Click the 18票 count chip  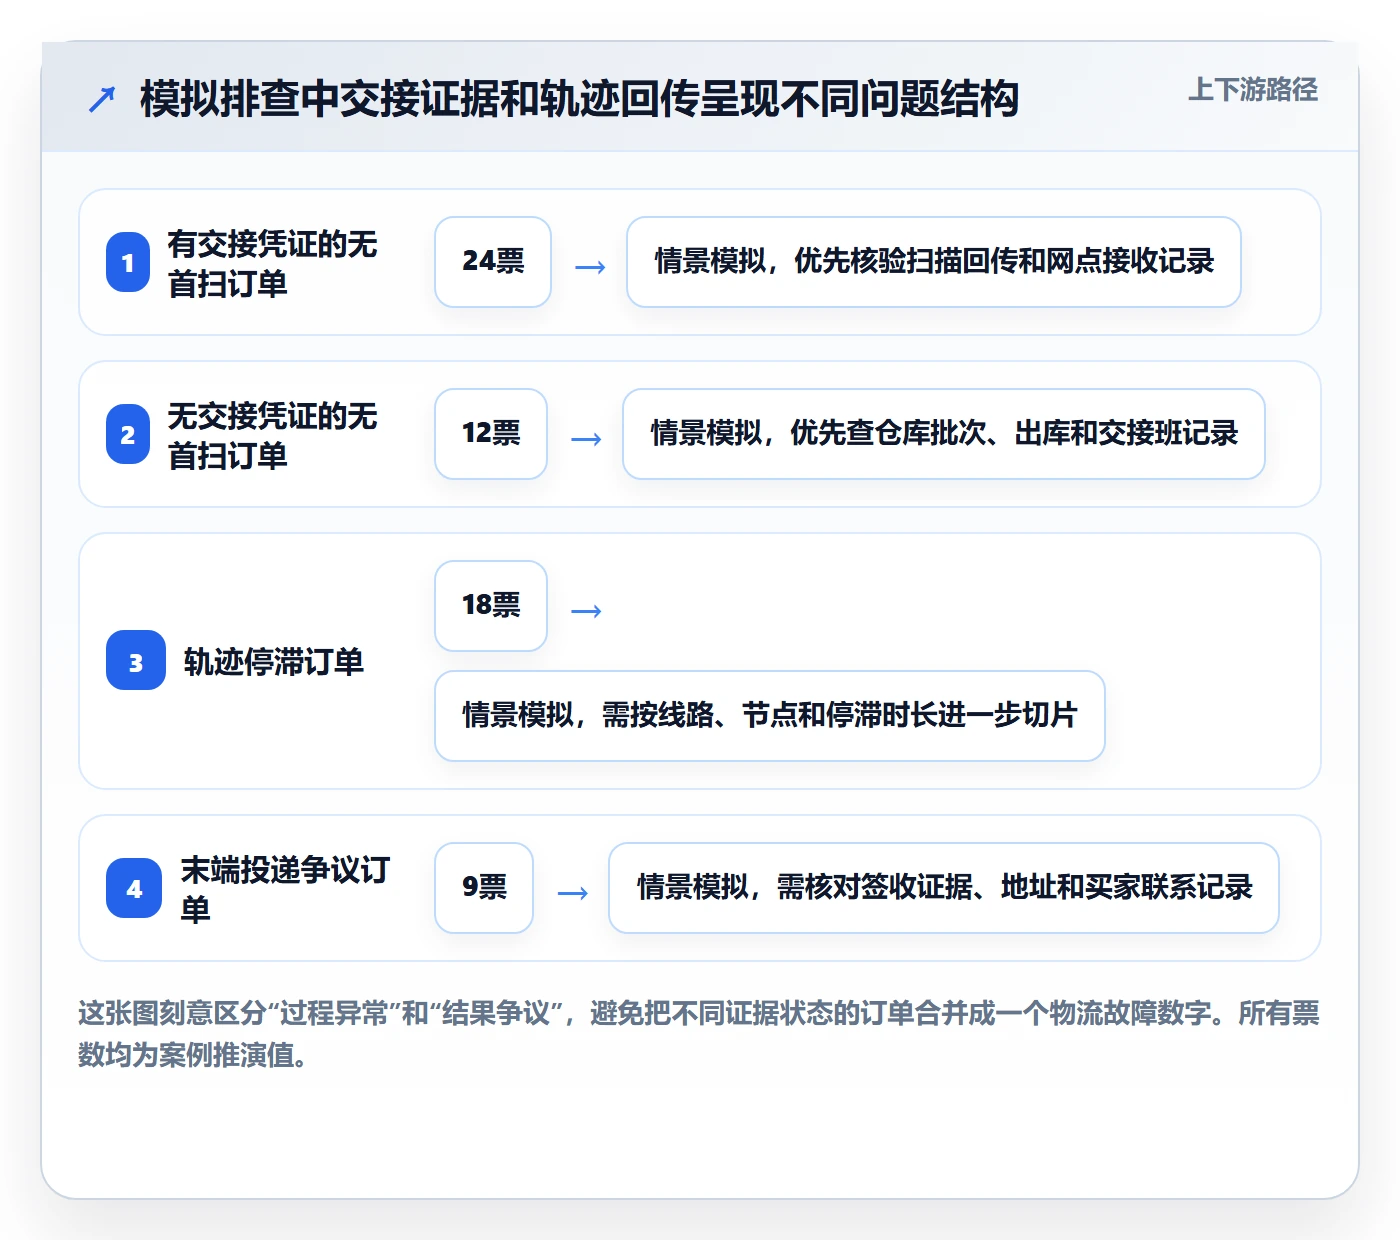click(491, 606)
